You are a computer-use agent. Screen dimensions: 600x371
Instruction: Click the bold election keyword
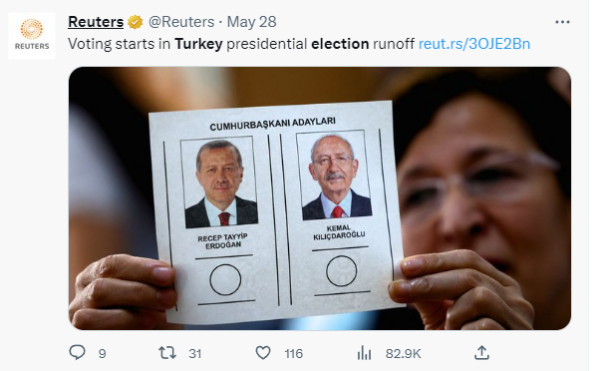pos(340,44)
